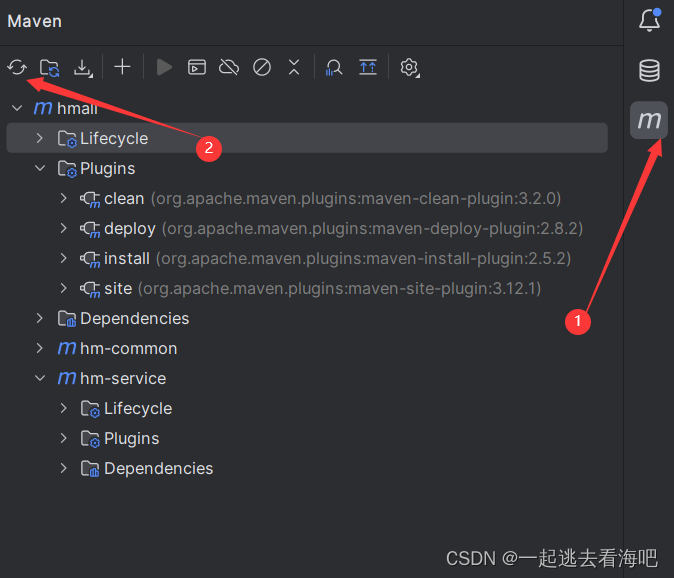This screenshot has height=578, width=674.
Task: Add a Maven project with plus icon
Action: pos(123,67)
